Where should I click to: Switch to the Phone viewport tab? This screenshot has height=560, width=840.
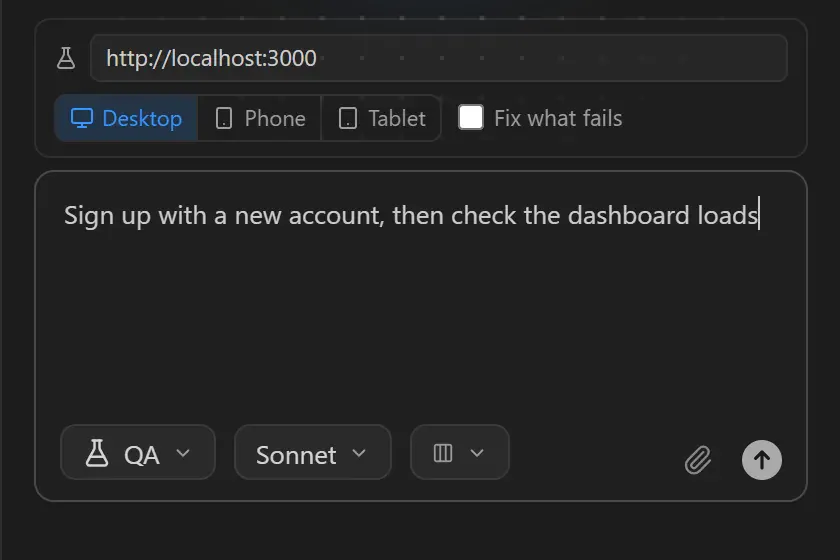[x=260, y=118]
